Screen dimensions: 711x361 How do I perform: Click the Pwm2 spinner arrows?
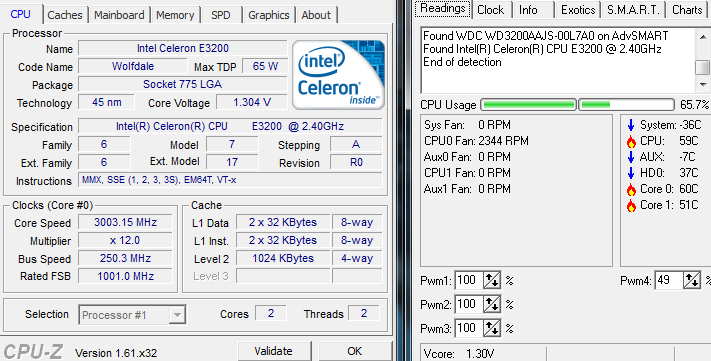coord(492,304)
